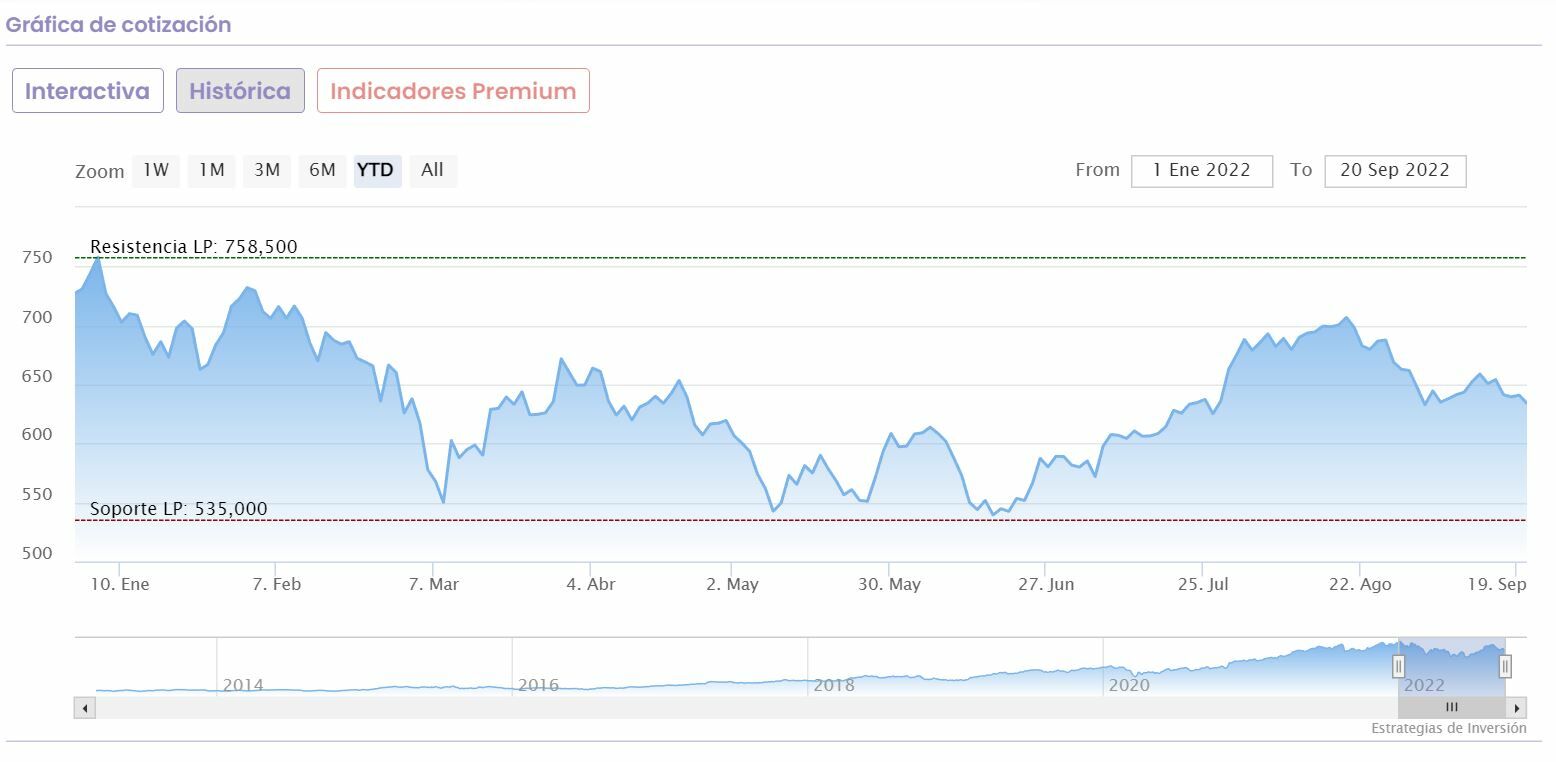Open the Estrategias de Inversión credit link
The image size is (1556, 762).
[x=1448, y=728]
